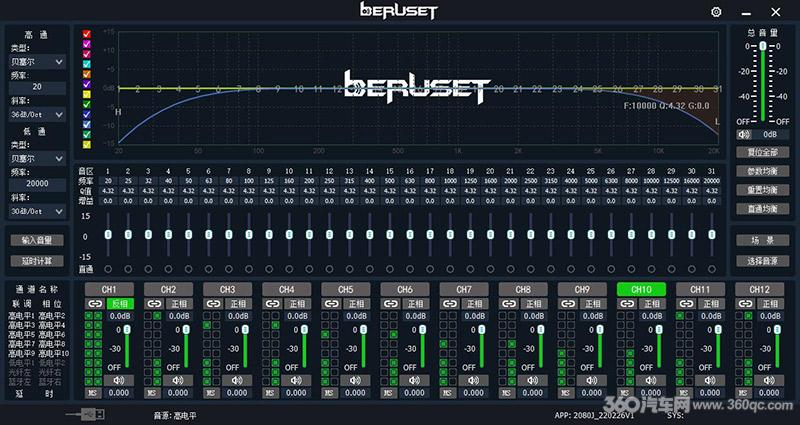Mute CH11 with its speaker icon
Viewport: 800px width, 425px height.
[x=710, y=381]
